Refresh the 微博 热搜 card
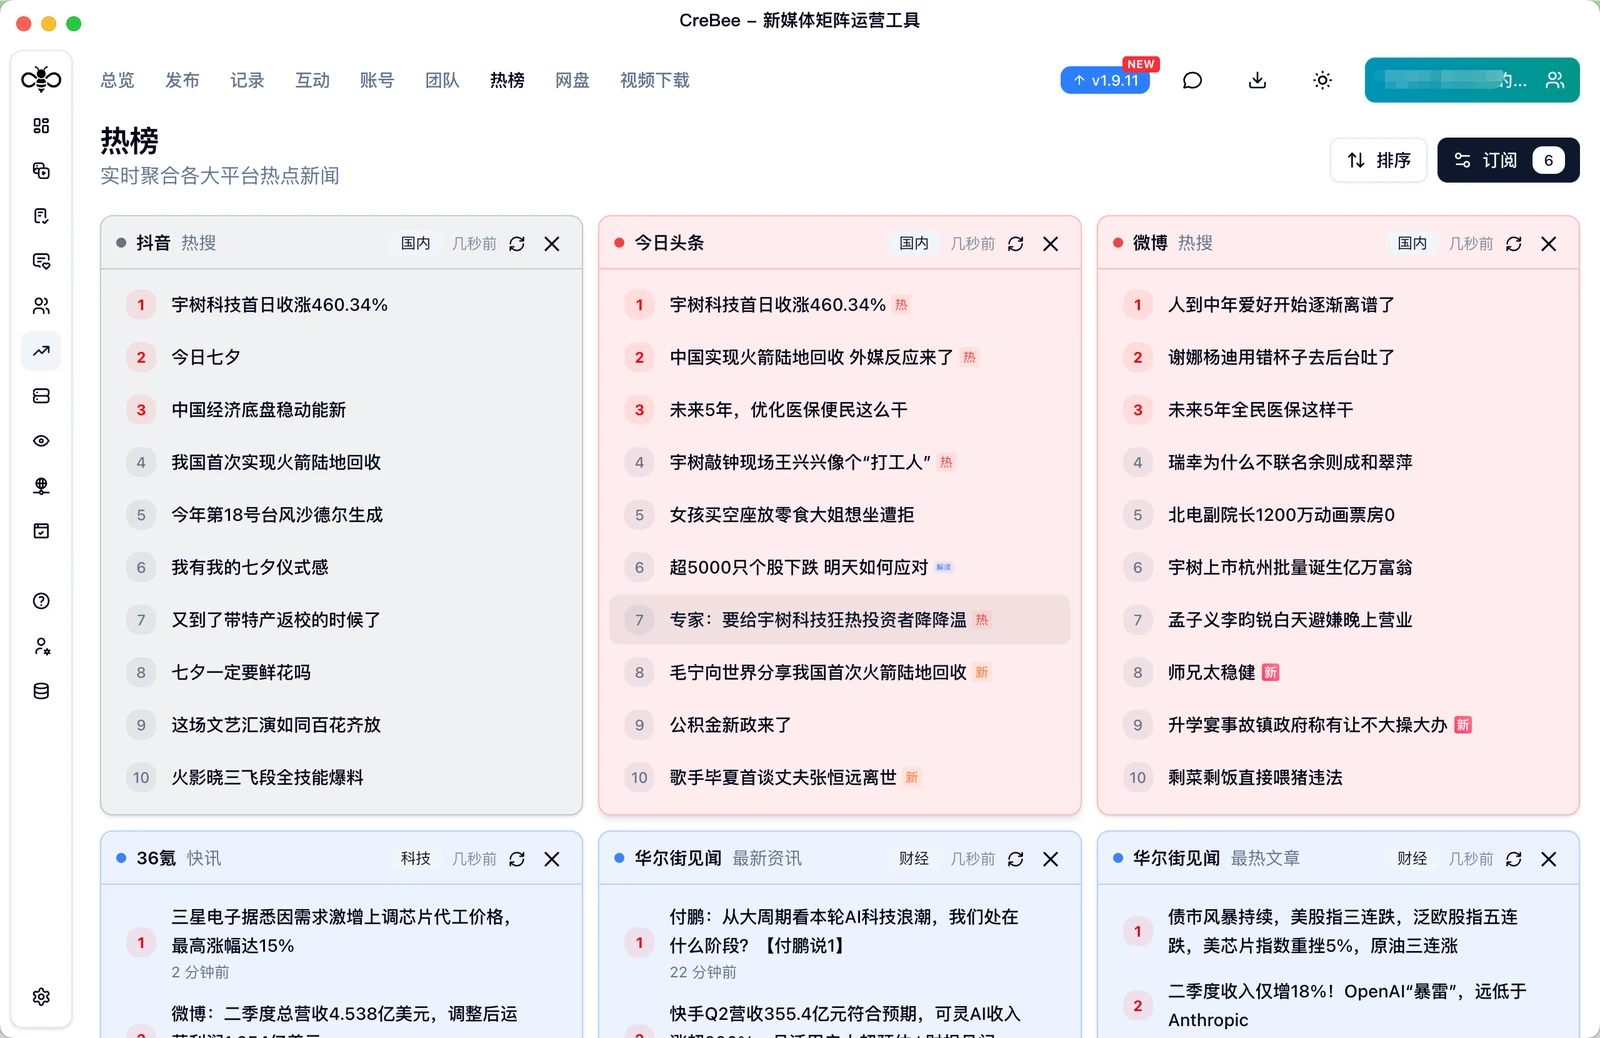 [1514, 244]
